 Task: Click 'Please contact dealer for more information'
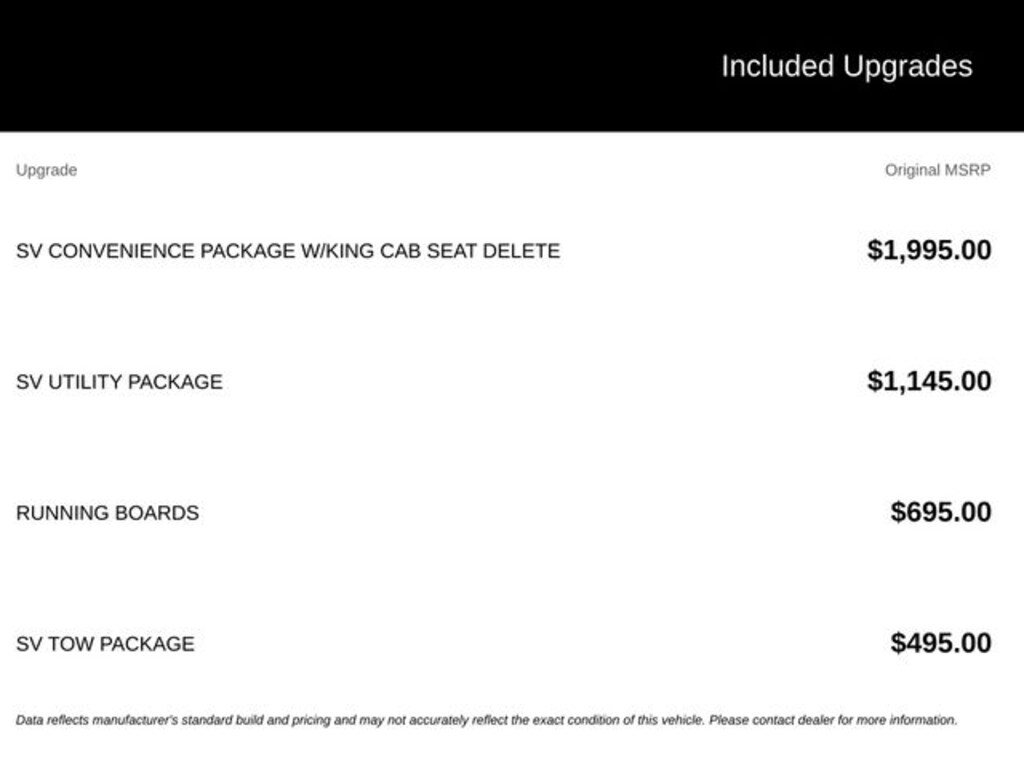click(x=833, y=720)
